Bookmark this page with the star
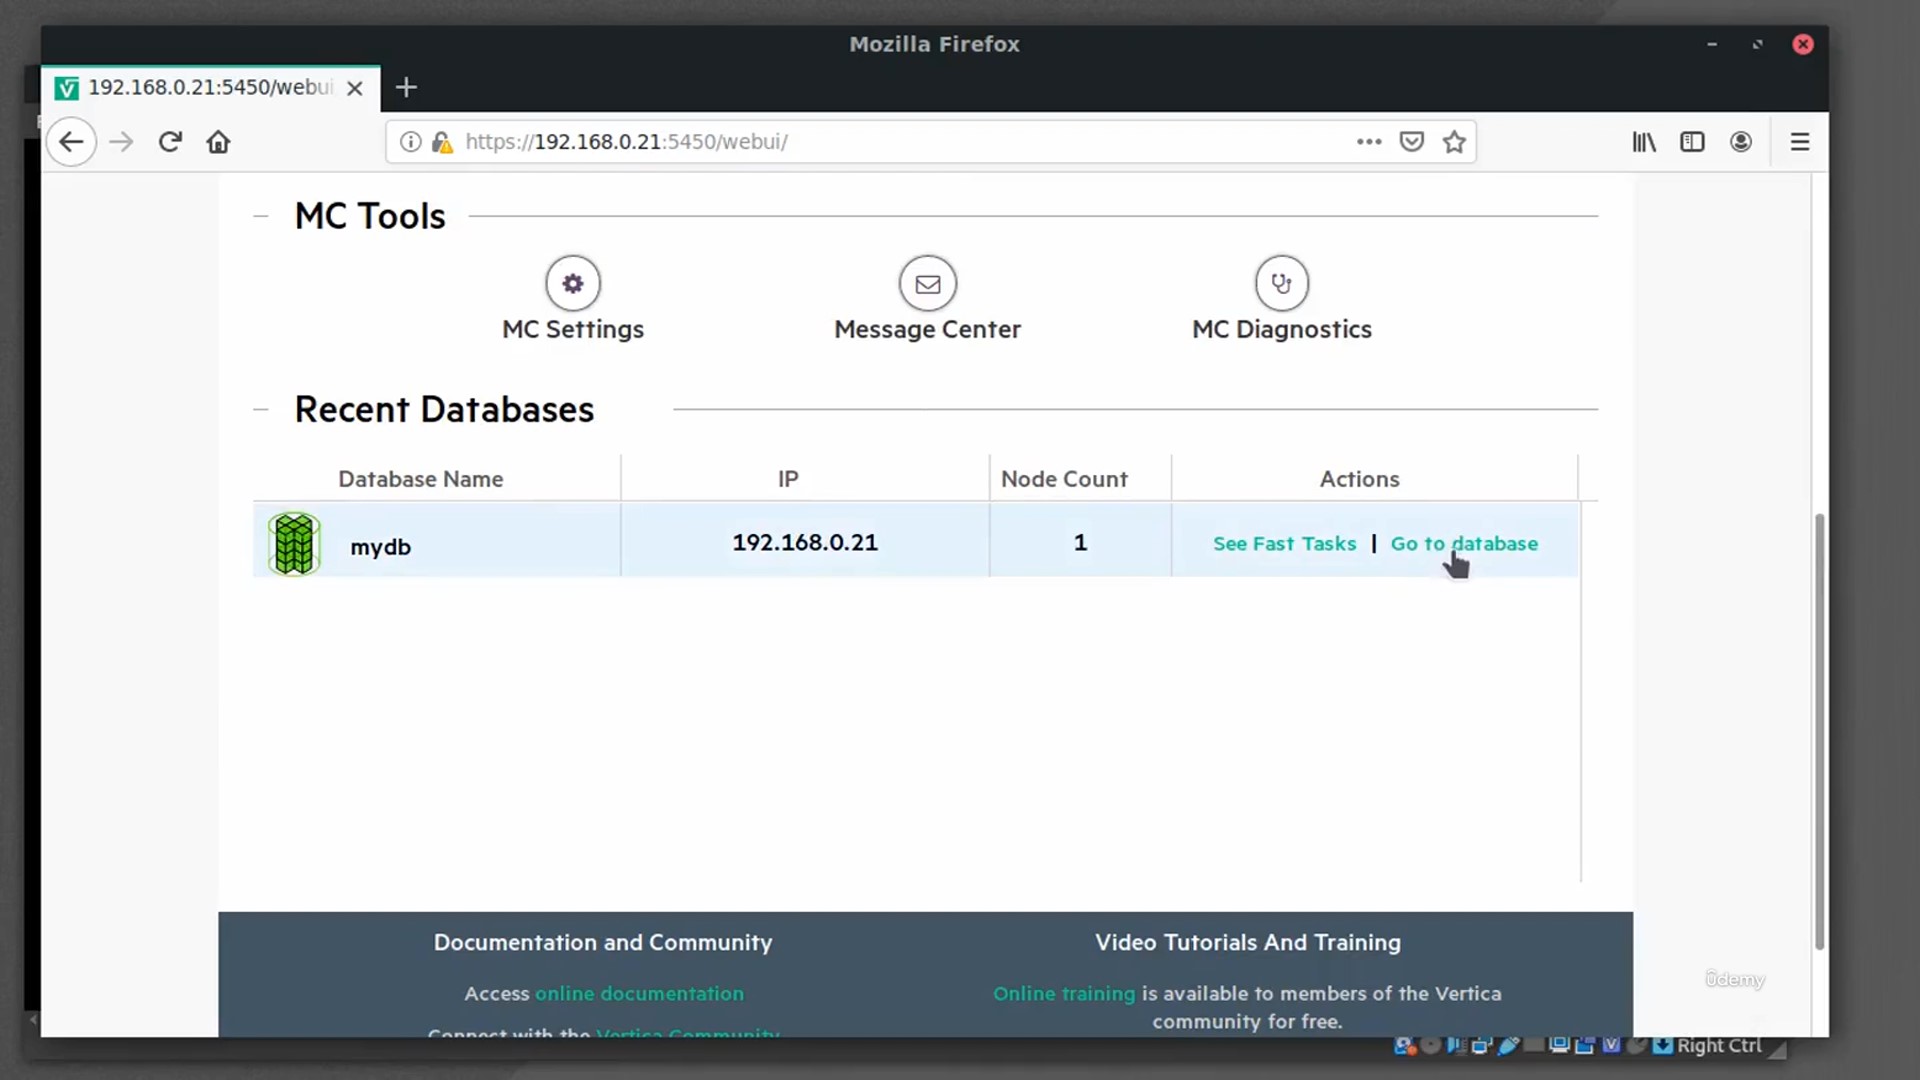Screen dimensions: 1920x1080 click(x=1454, y=142)
